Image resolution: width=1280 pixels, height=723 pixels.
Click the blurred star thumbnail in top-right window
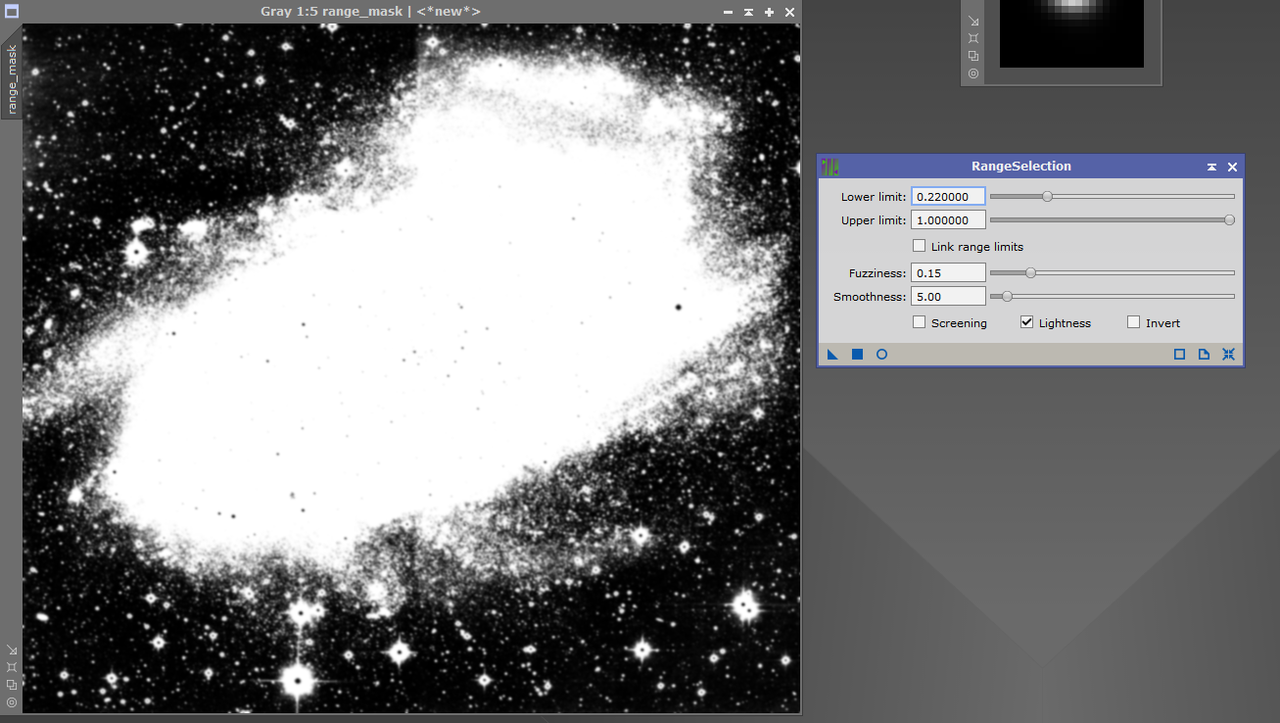(x=1072, y=33)
